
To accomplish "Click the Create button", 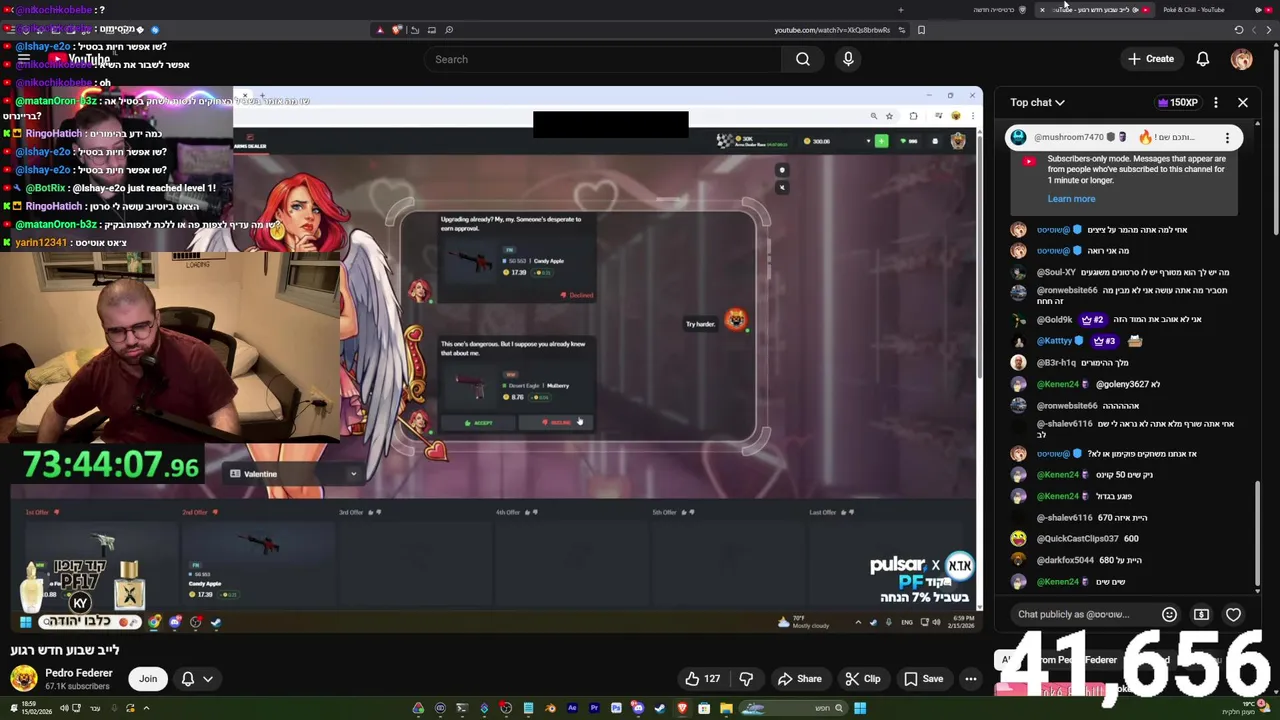I will 1151,59.
